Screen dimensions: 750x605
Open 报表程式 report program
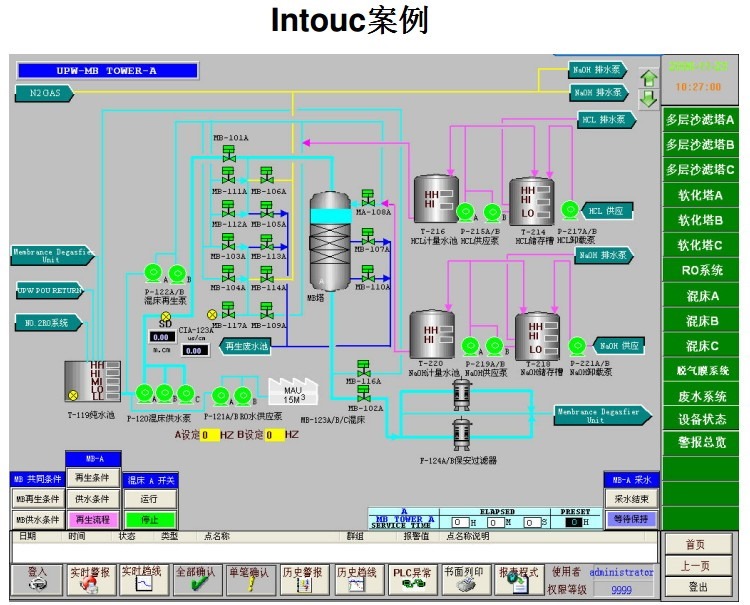click(x=518, y=580)
